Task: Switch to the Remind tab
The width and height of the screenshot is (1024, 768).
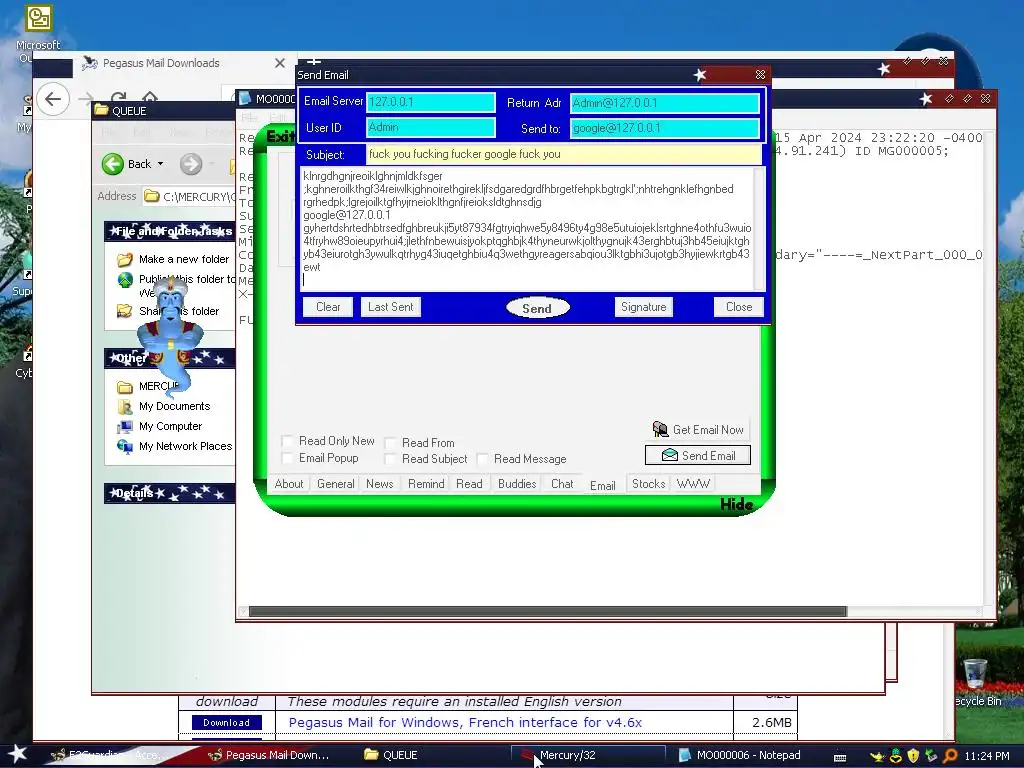Action: (x=426, y=484)
